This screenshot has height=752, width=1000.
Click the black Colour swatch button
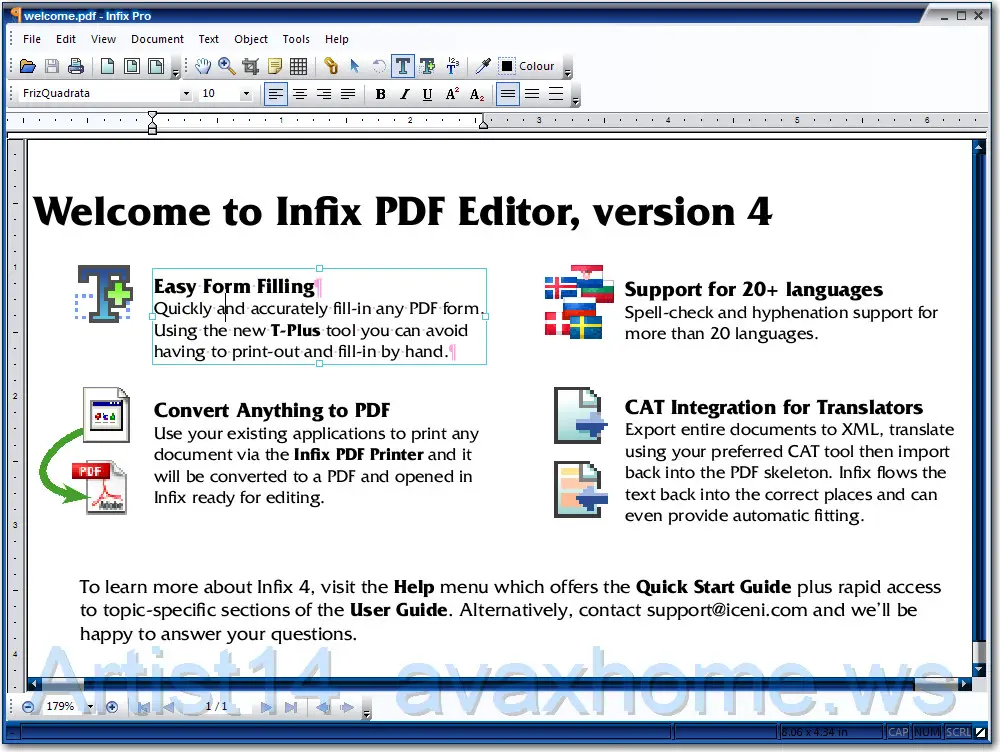(x=507, y=66)
